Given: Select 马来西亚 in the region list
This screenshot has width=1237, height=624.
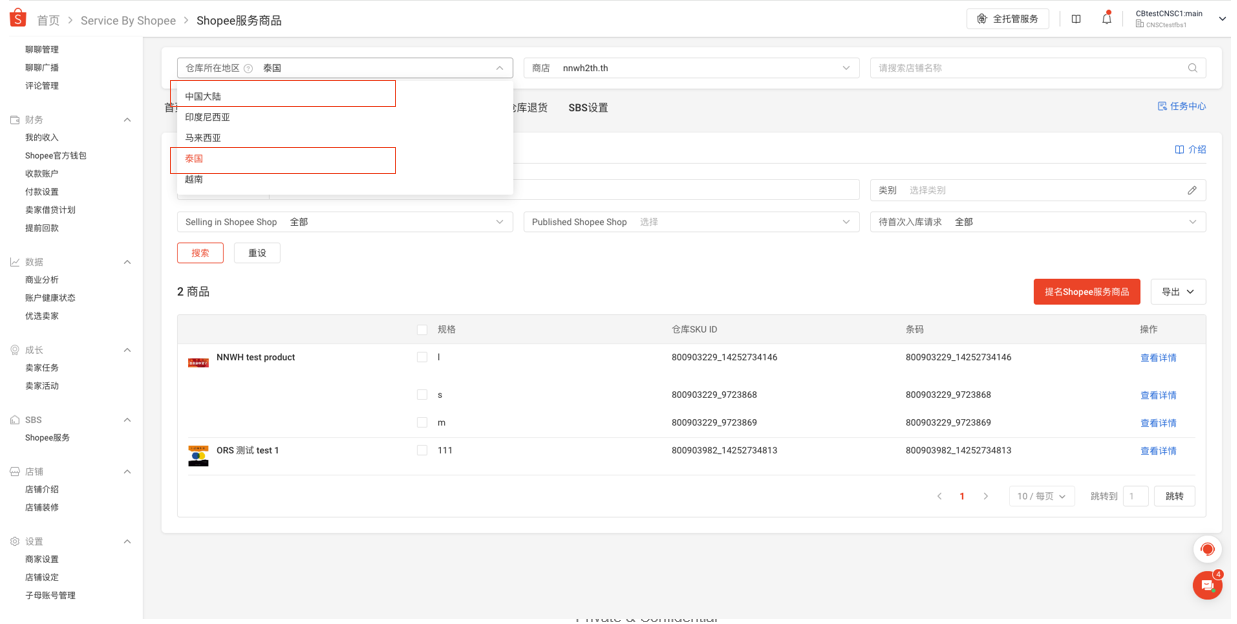Looking at the screenshot, I should [345, 138].
